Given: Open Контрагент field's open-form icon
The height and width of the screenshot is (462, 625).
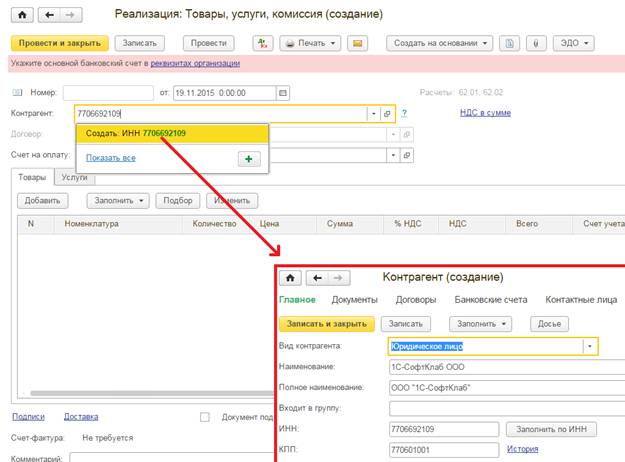Looking at the screenshot, I should coord(387,114).
